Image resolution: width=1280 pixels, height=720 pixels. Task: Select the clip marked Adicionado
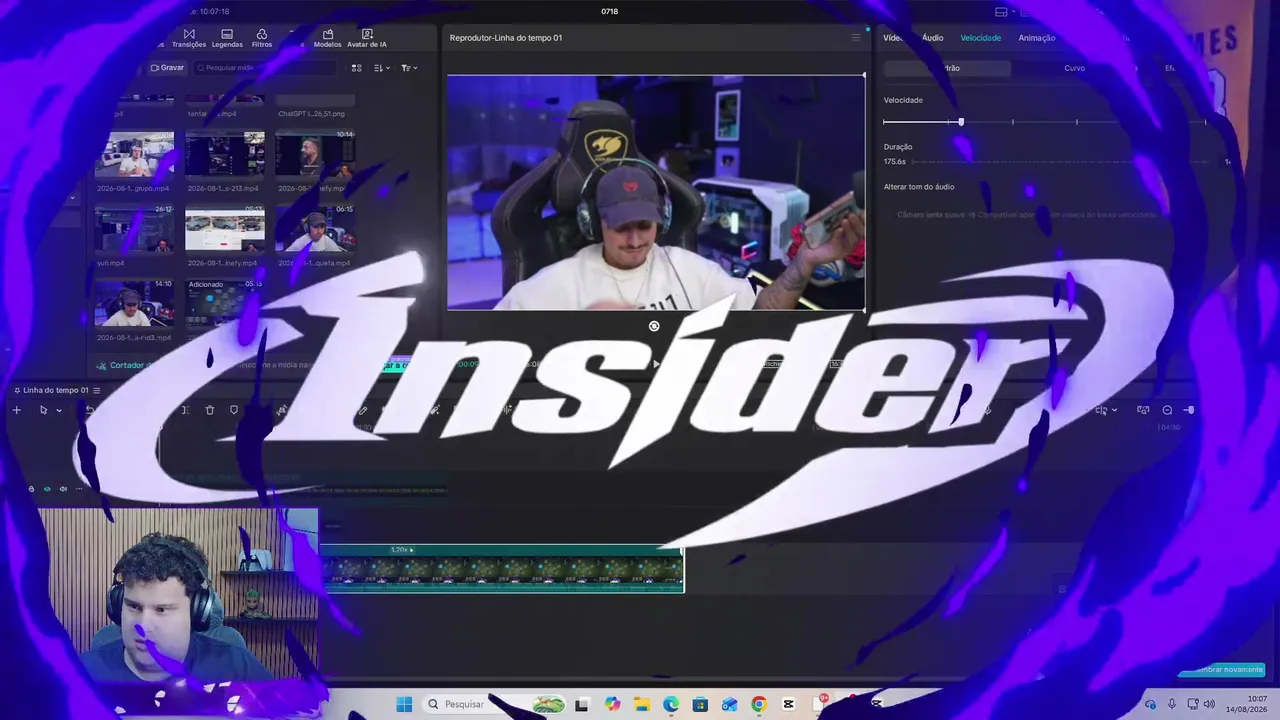click(225, 304)
